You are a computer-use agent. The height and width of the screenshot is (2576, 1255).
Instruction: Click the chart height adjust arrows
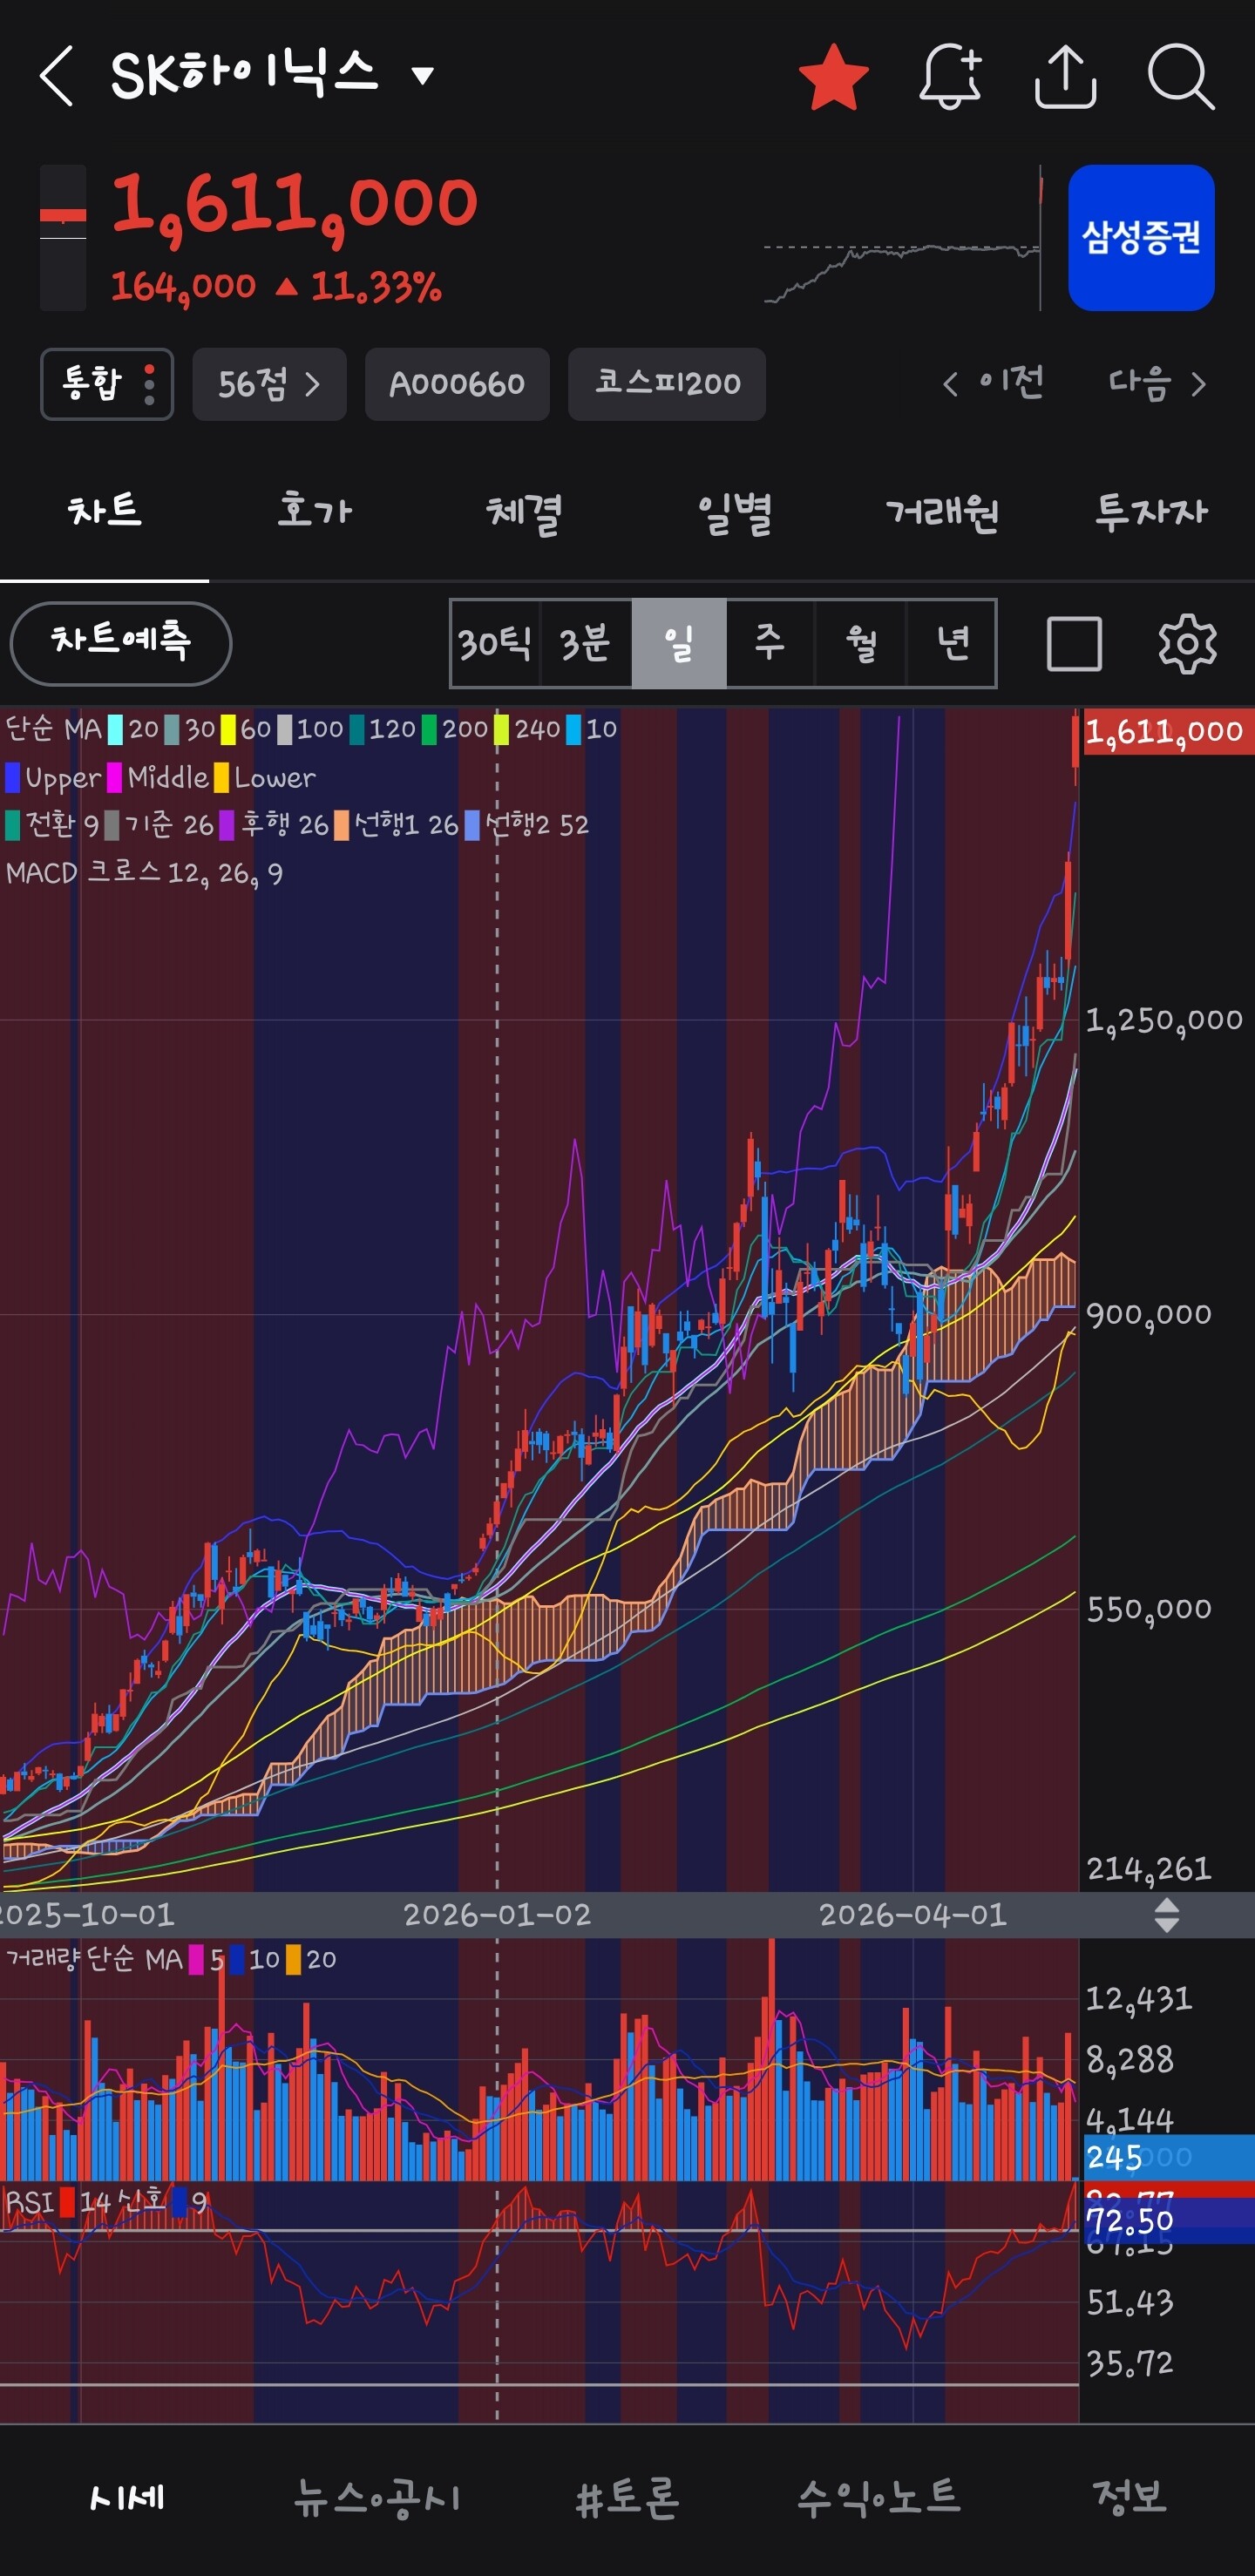pyautogui.click(x=1166, y=1915)
